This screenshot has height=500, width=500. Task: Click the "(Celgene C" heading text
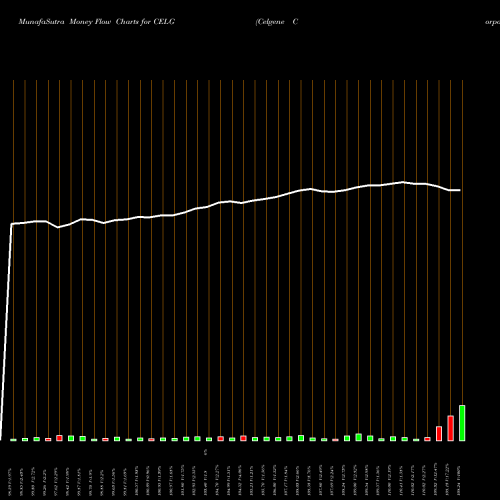coord(277,22)
